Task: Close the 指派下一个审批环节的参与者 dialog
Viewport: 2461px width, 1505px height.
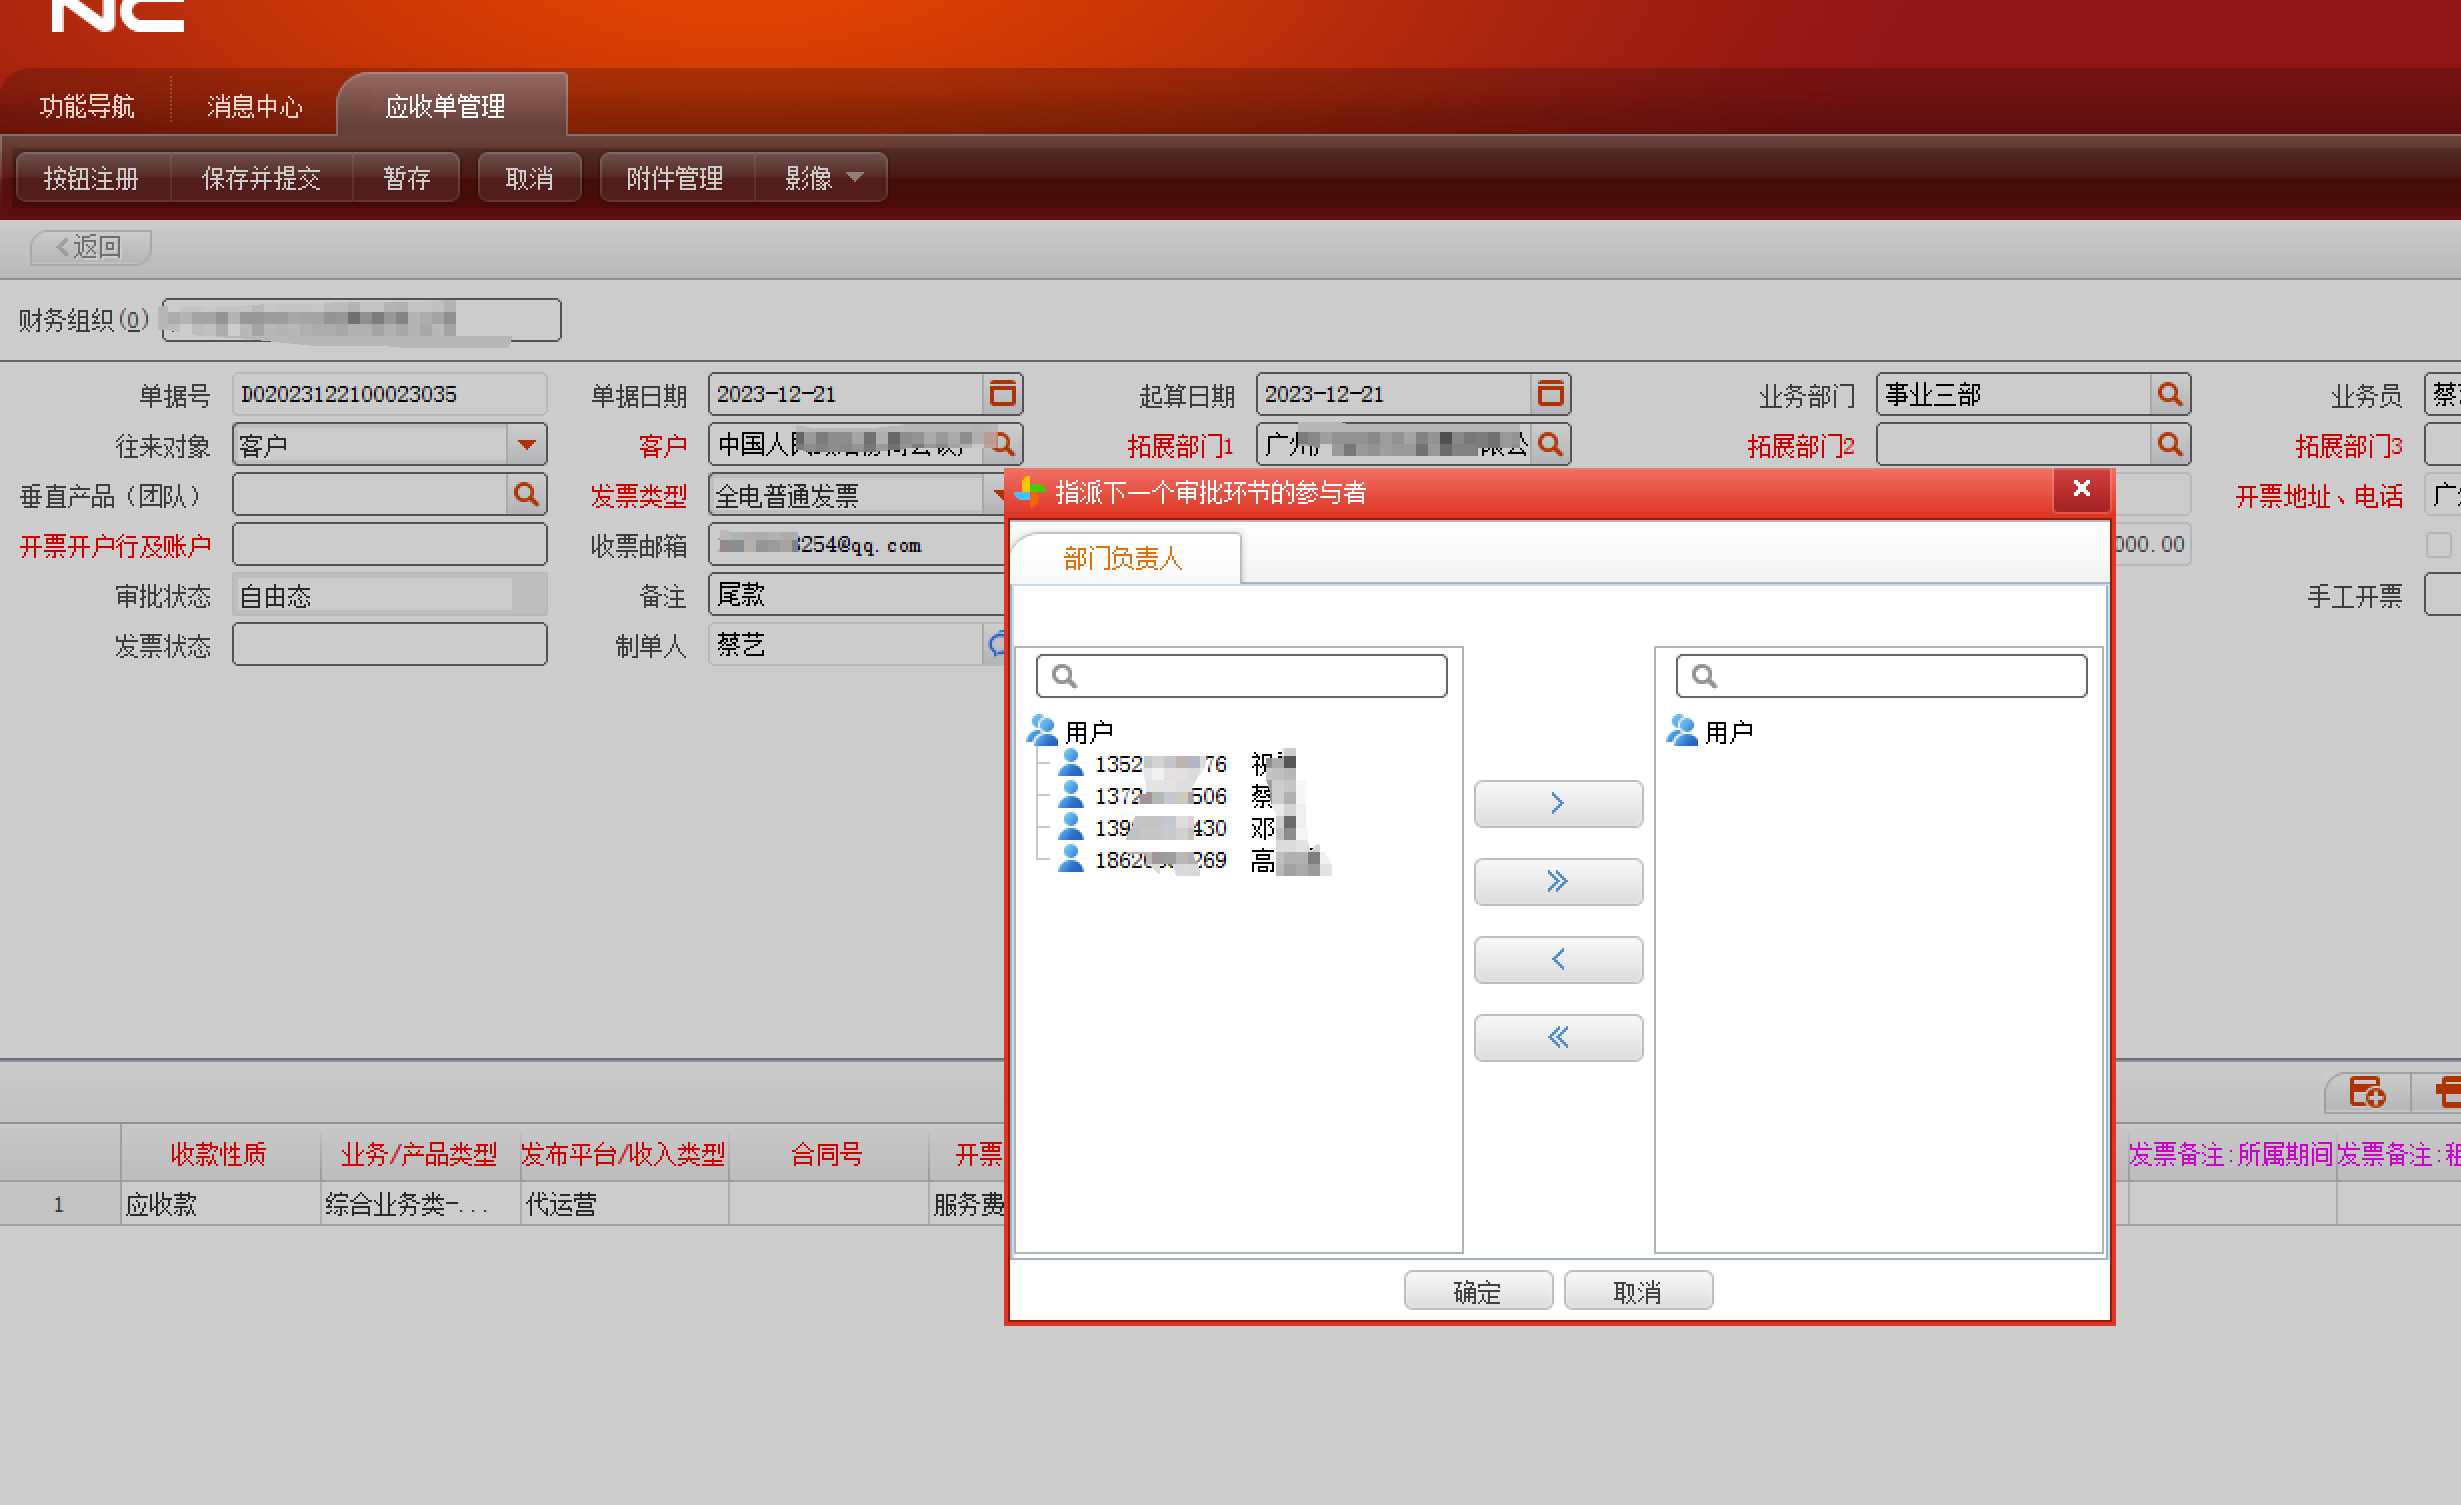Action: click(x=2082, y=489)
